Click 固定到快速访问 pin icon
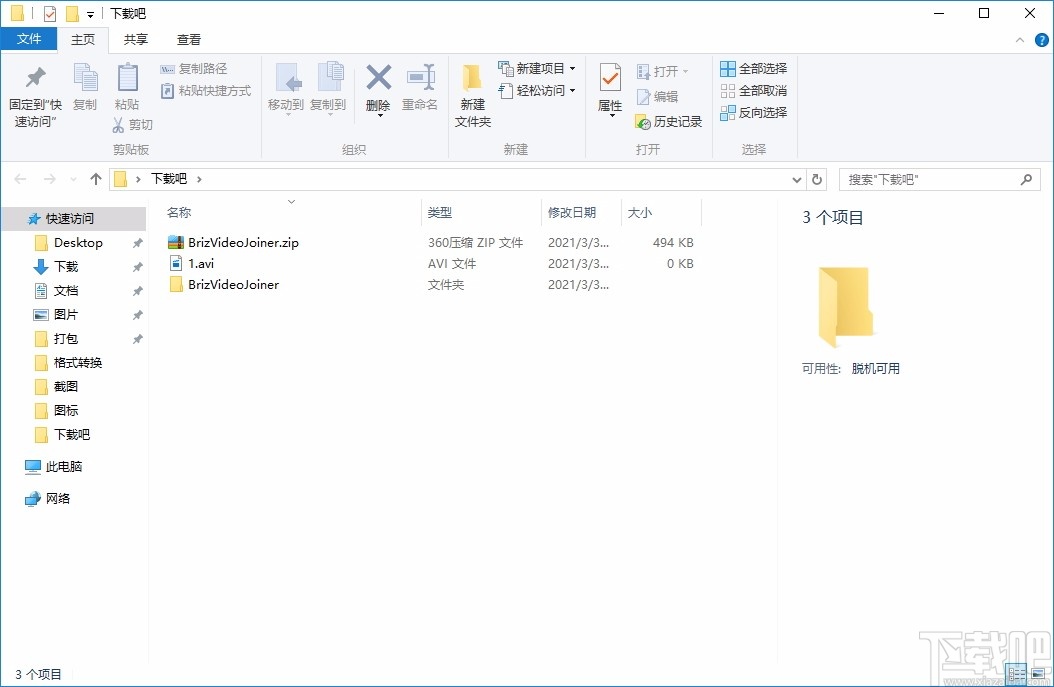1054x687 pixels. (x=35, y=90)
